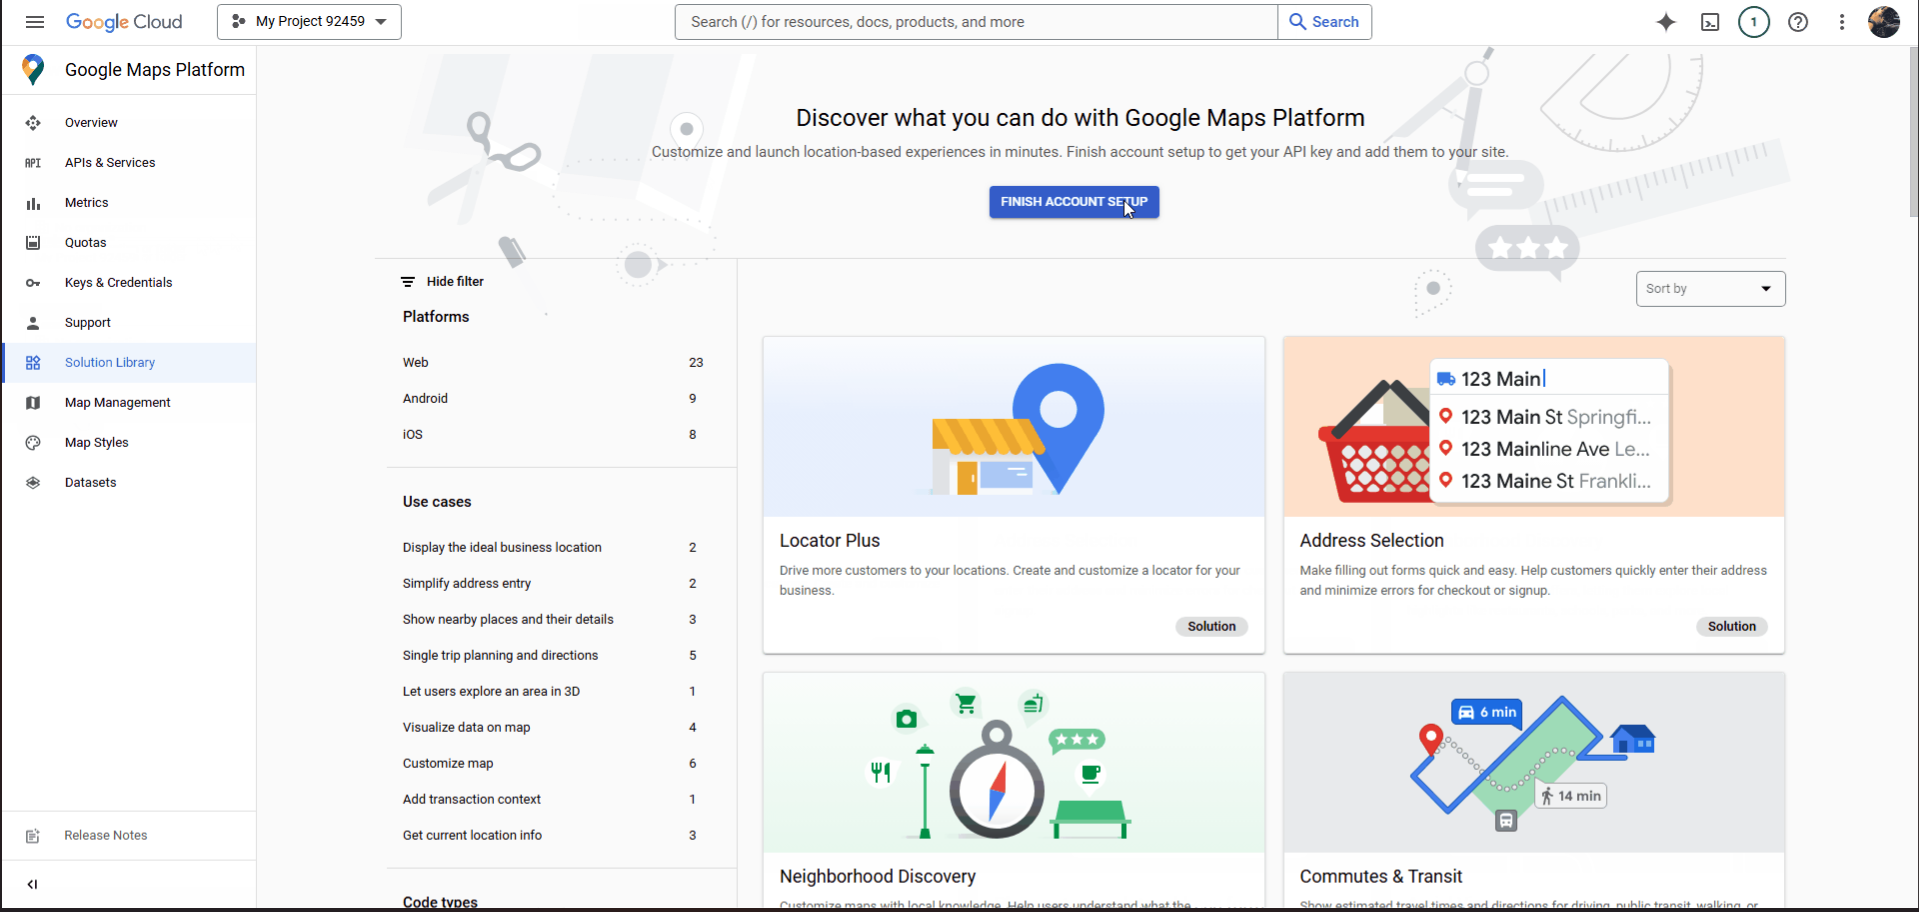Filter solutions by Web platform

point(416,363)
